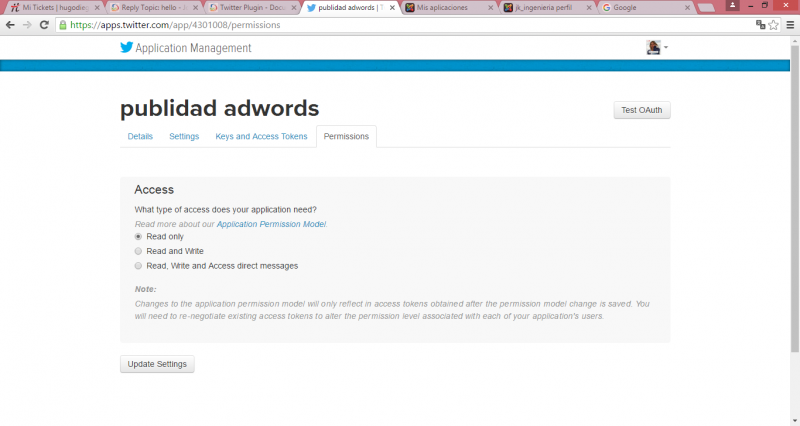Click the publidad adwords app title

[x=219, y=108]
